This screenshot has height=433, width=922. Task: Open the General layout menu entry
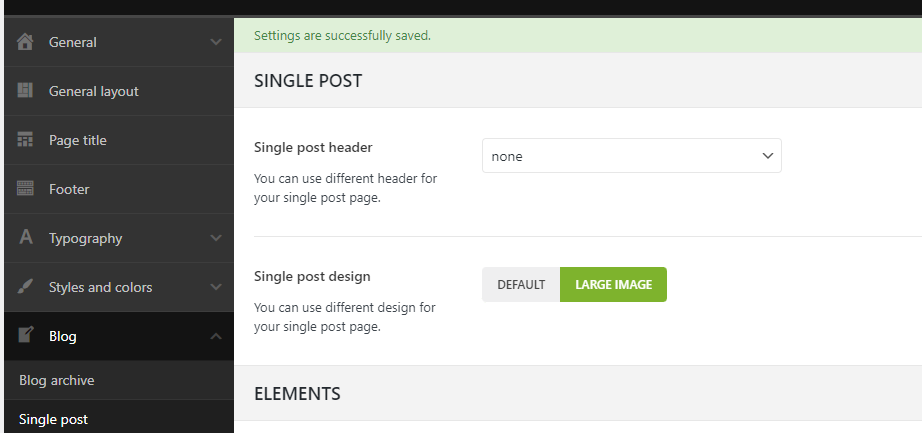click(x=94, y=91)
